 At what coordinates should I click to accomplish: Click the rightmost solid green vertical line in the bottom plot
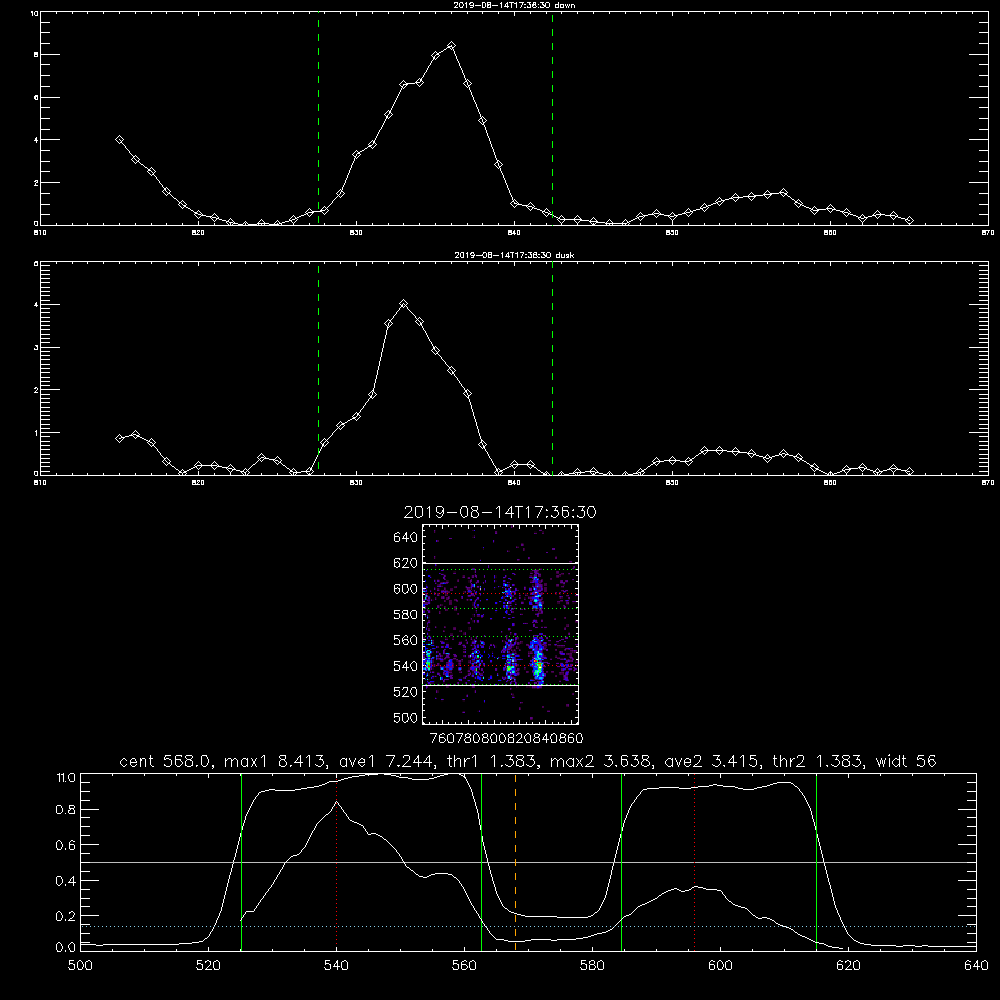pyautogui.click(x=816, y=862)
